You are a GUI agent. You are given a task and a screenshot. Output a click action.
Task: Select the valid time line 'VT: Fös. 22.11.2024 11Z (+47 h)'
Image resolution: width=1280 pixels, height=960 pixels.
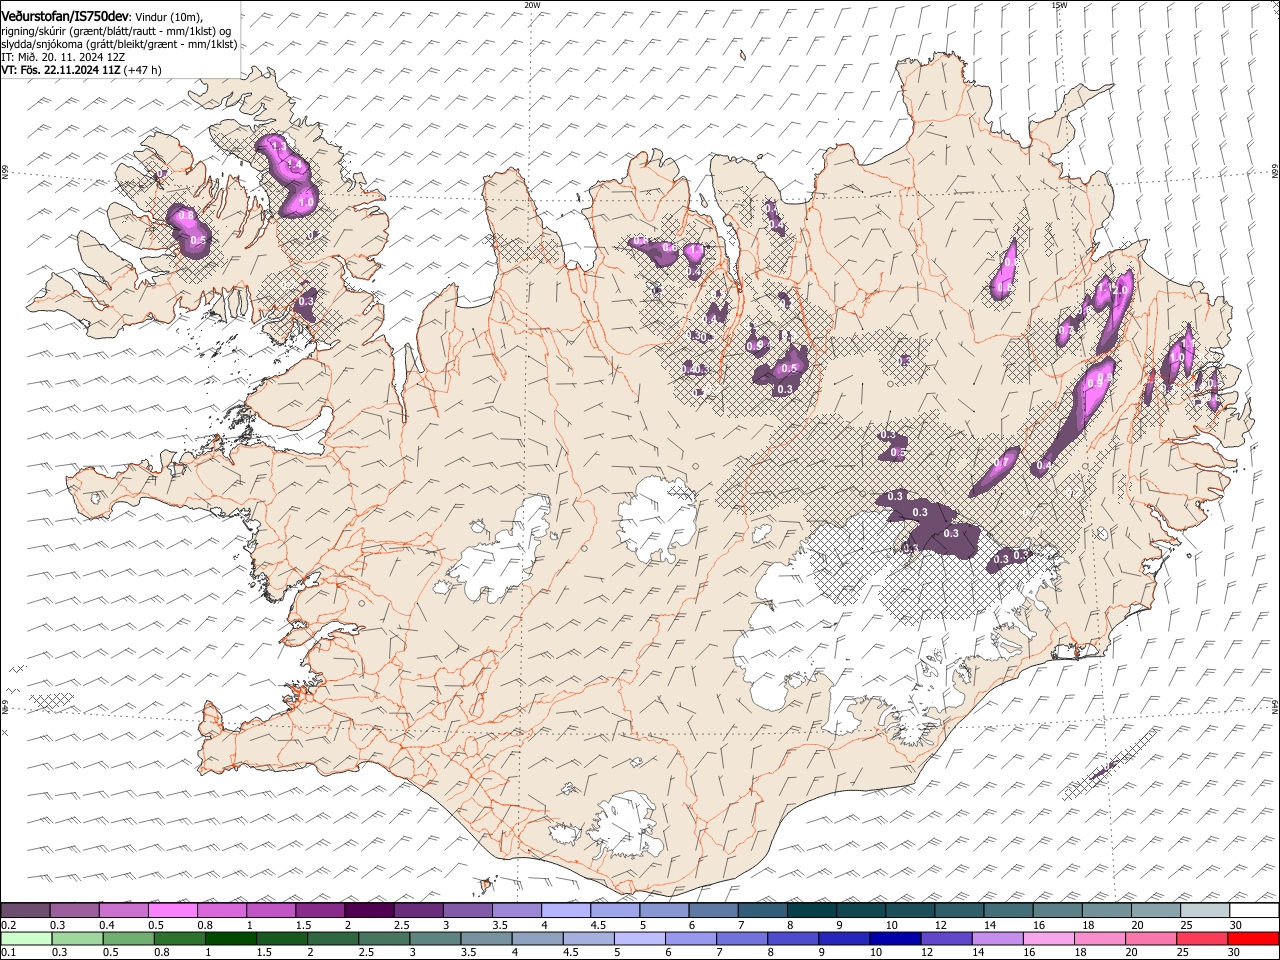click(x=81, y=70)
